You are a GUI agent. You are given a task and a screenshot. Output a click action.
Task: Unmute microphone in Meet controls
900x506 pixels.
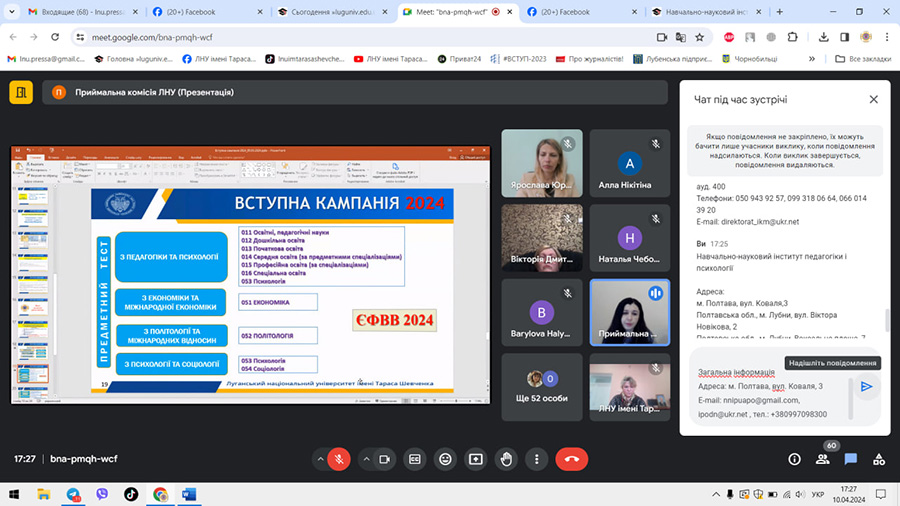click(x=339, y=460)
